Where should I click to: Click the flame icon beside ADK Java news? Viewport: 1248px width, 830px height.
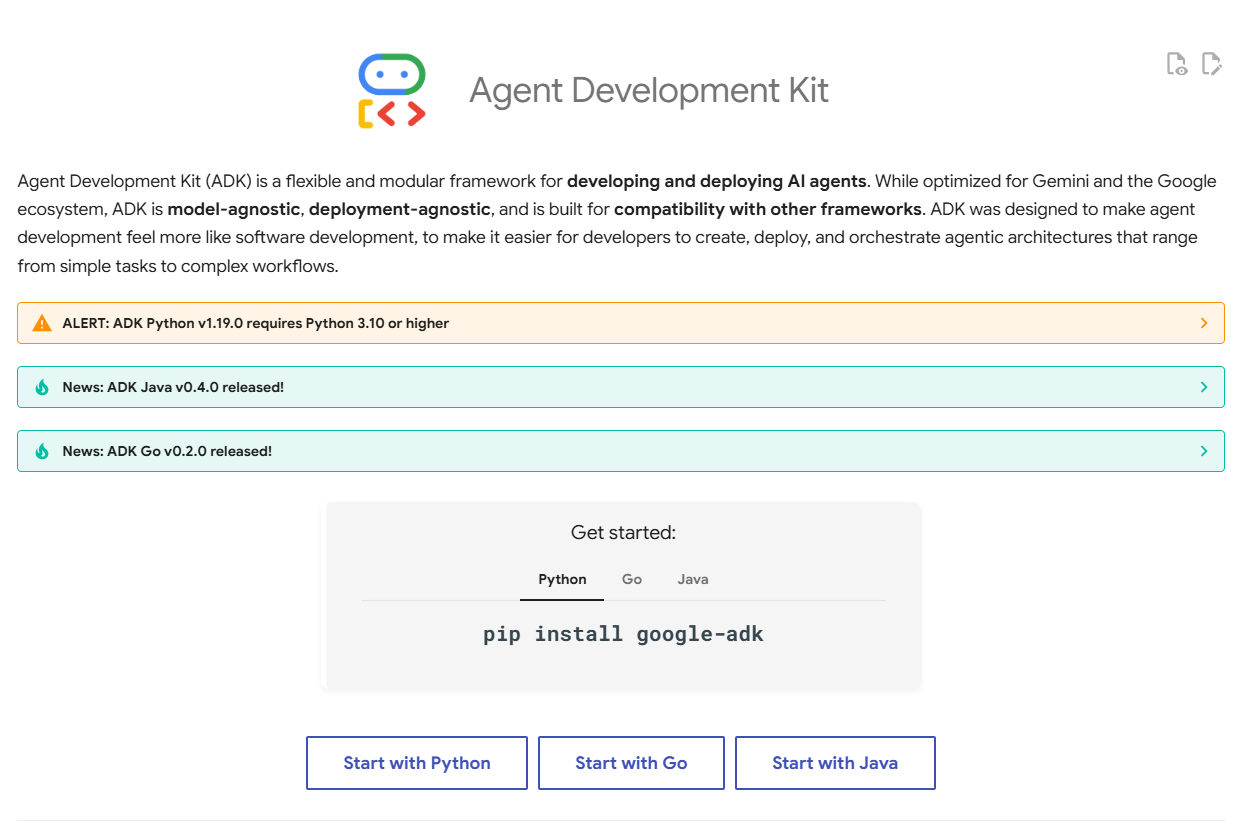(x=41, y=387)
